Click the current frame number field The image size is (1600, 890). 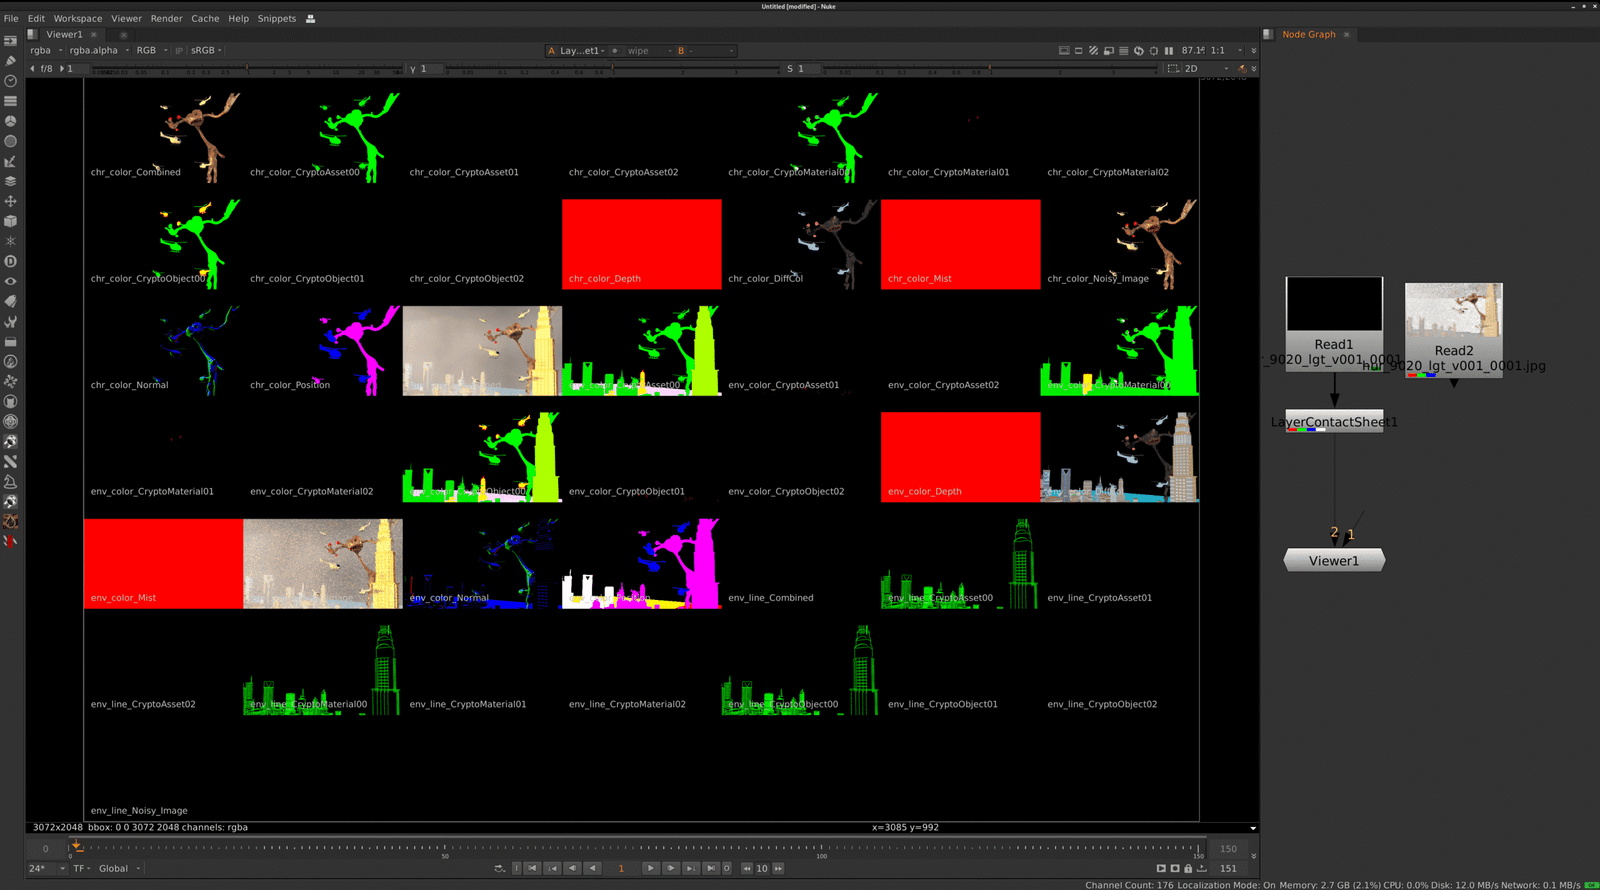621,868
